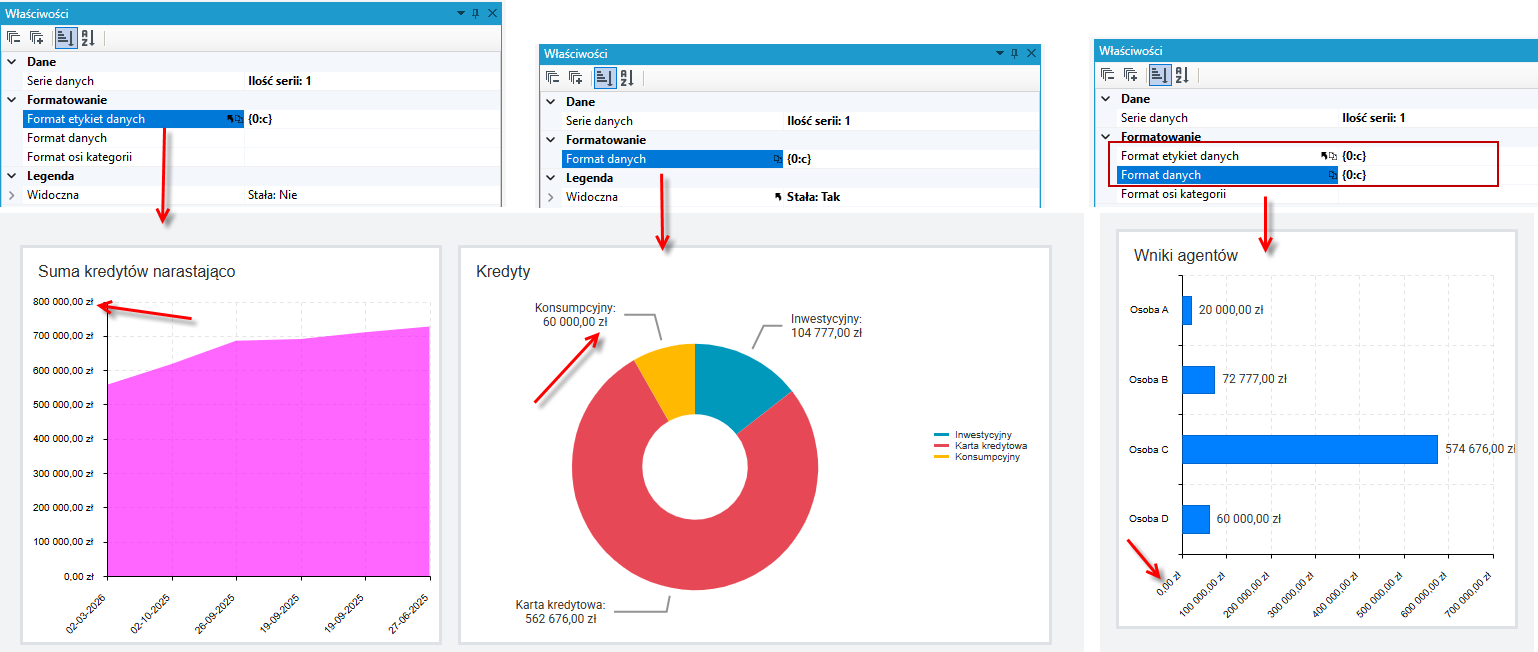This screenshot has width=1538, height=652.
Task: Collapse all categories in middle Właściwości panel
Action: click(x=553, y=78)
